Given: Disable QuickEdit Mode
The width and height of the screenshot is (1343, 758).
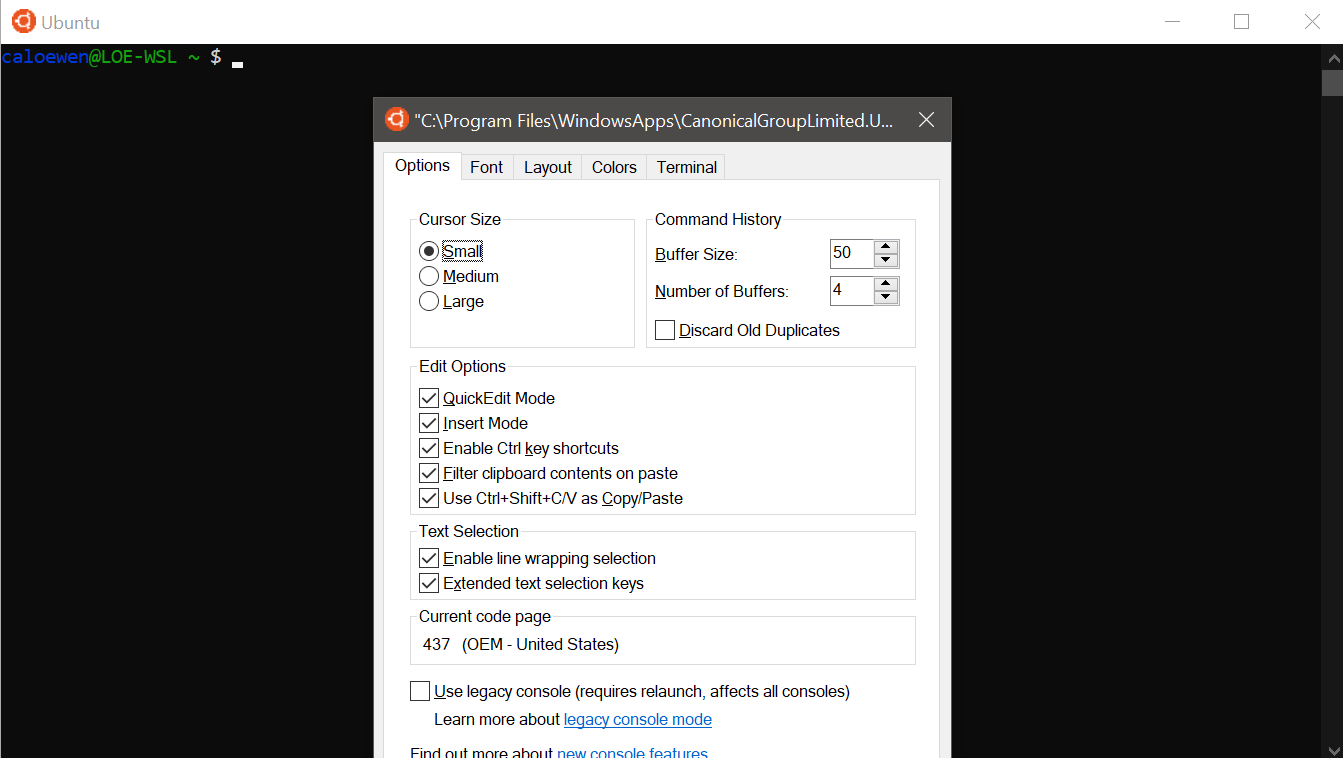Looking at the screenshot, I should point(428,397).
